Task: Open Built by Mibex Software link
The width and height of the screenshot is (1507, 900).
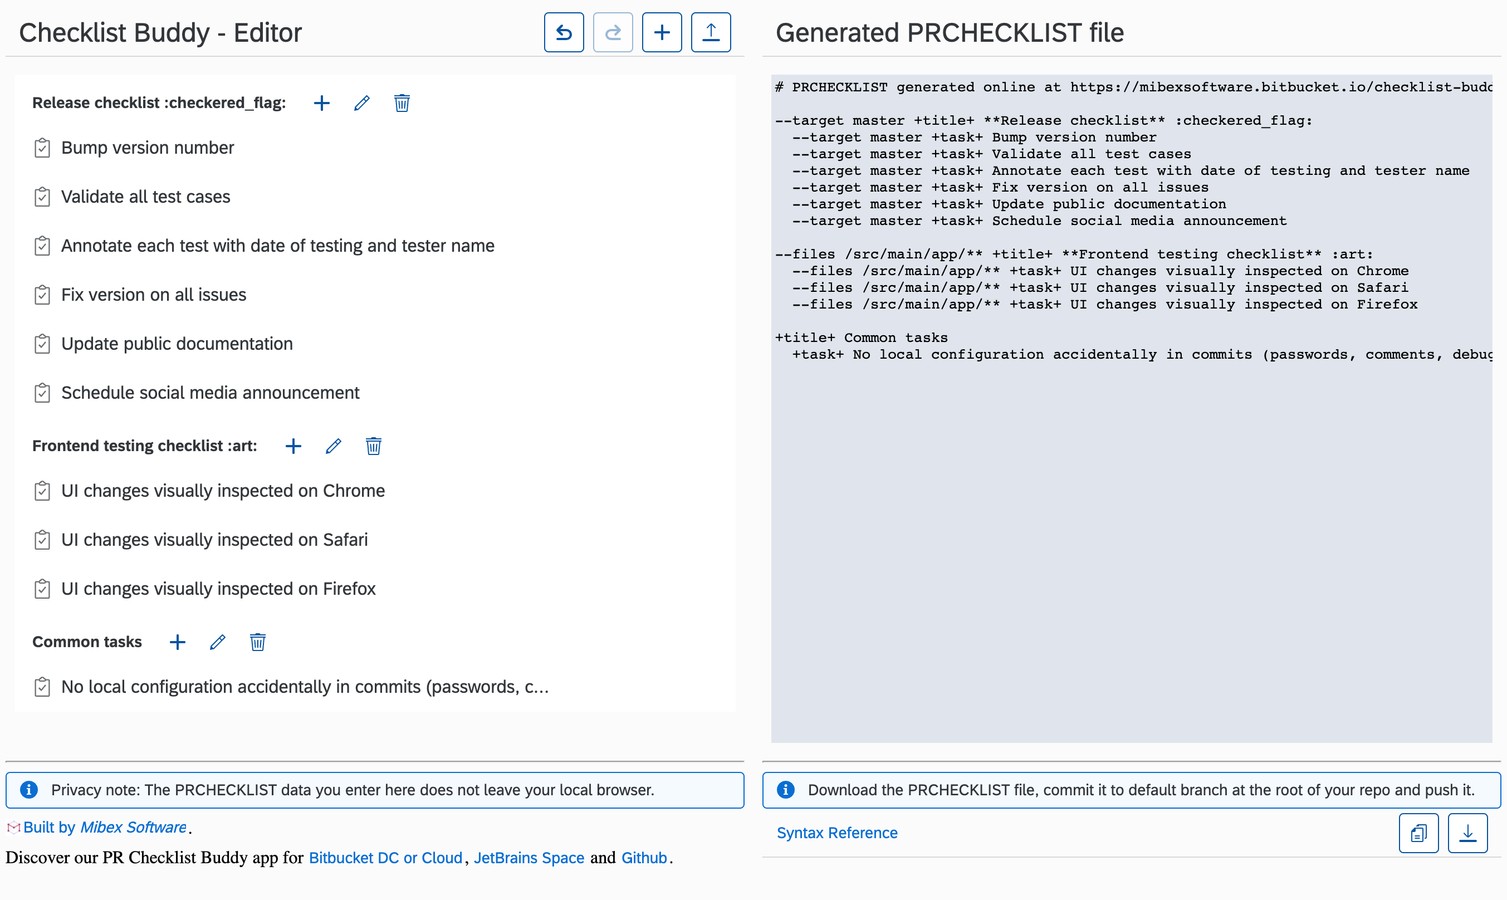Action: (x=105, y=827)
